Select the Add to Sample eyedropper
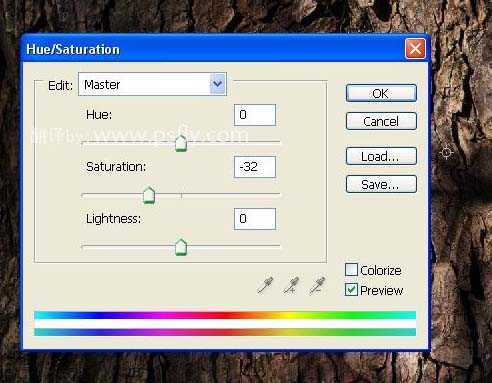 291,285
